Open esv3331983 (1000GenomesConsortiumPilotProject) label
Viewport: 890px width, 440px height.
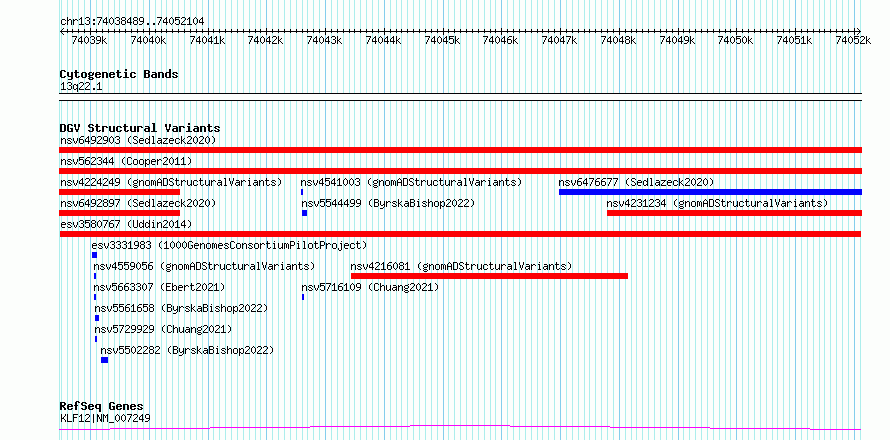coord(229,245)
